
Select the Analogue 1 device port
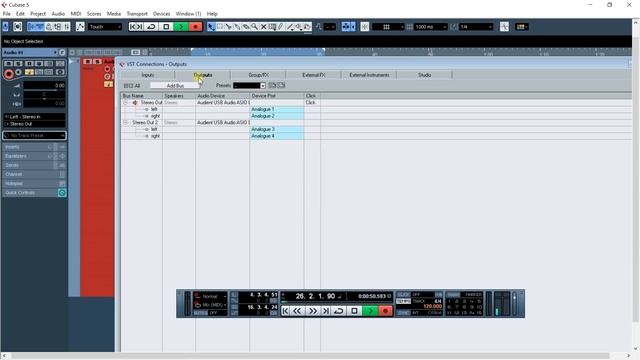(x=276, y=109)
